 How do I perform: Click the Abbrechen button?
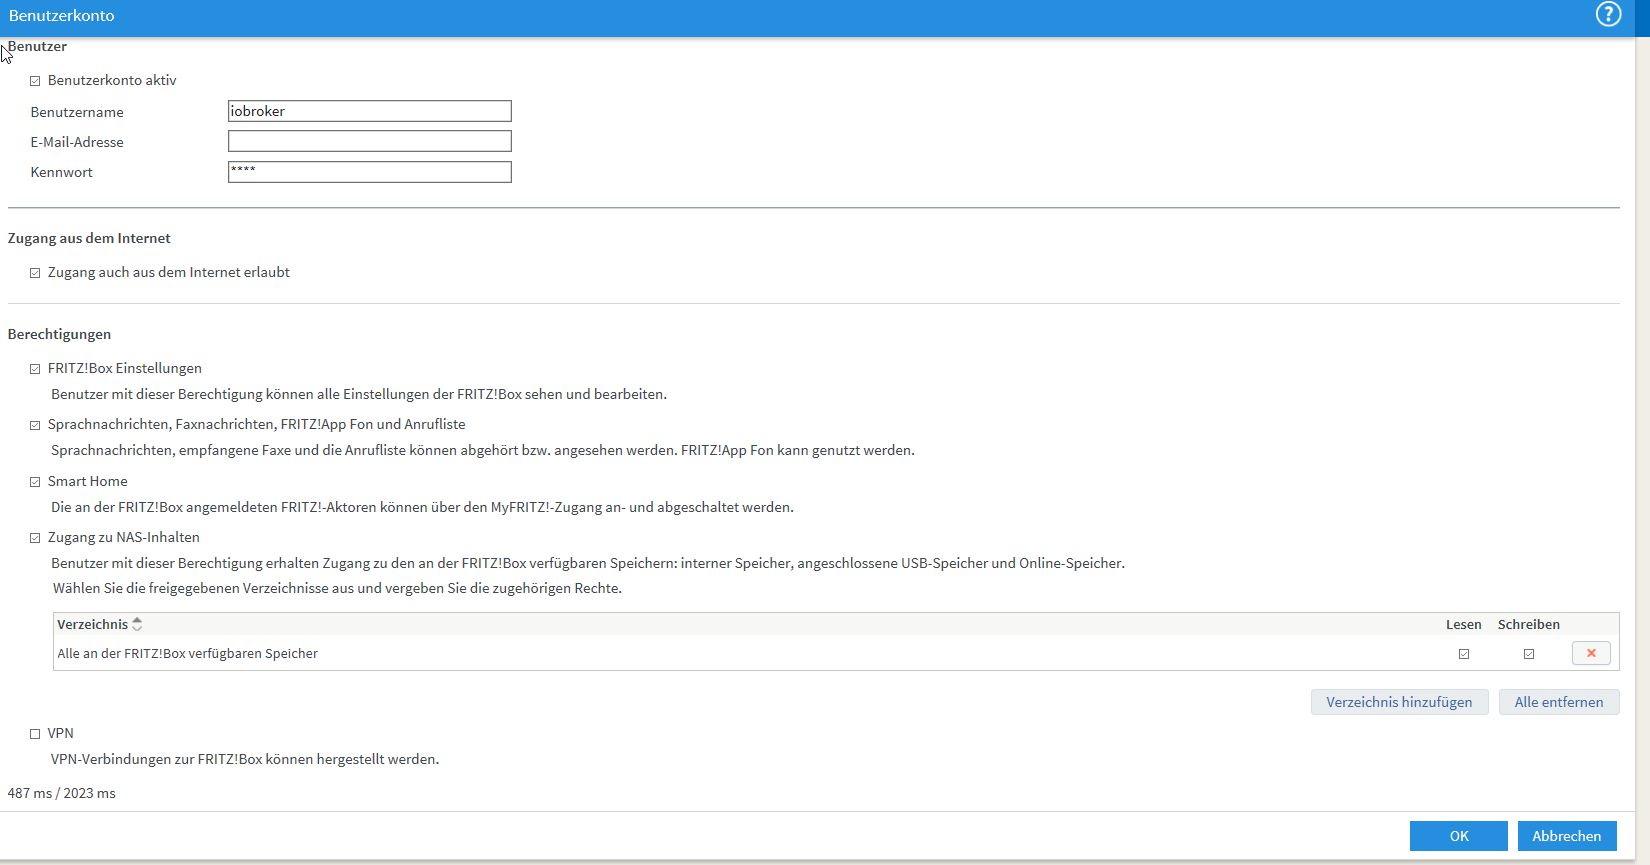pos(1567,836)
